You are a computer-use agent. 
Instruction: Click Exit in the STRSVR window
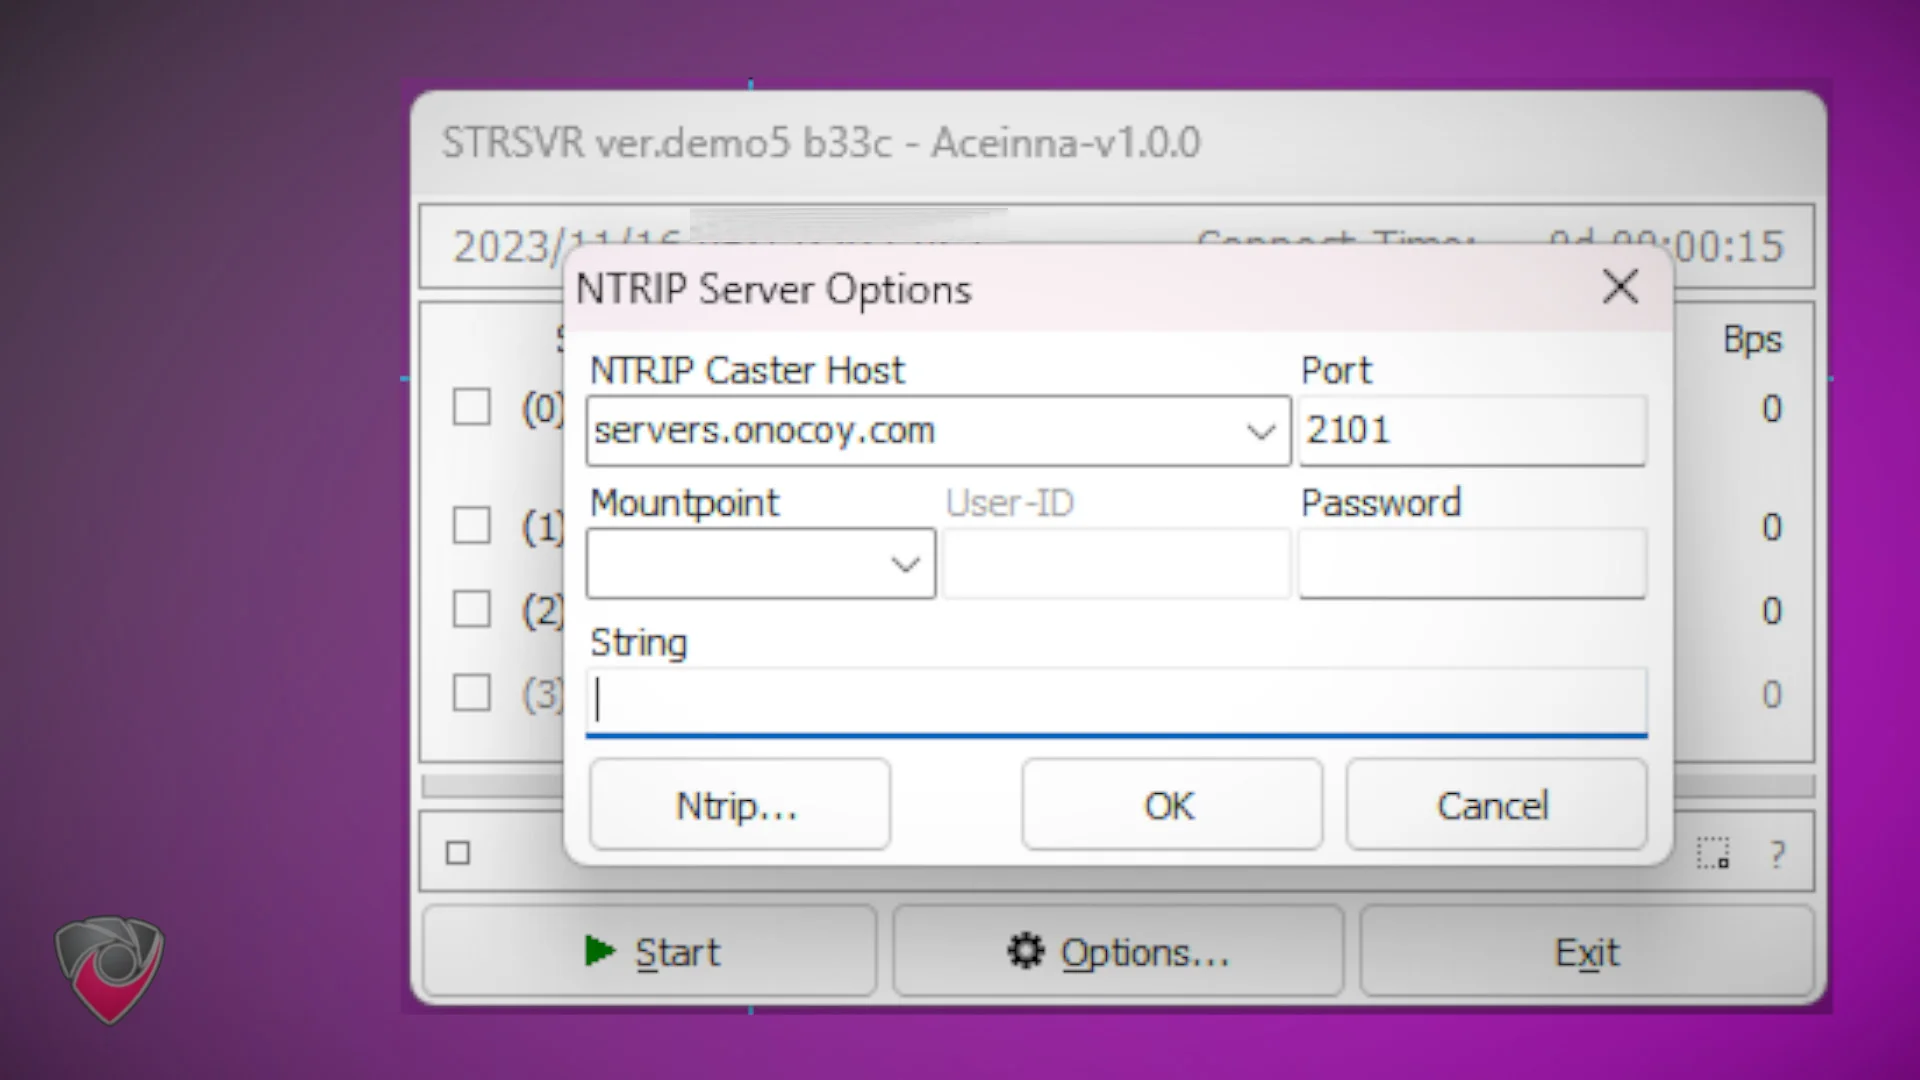[1586, 951]
